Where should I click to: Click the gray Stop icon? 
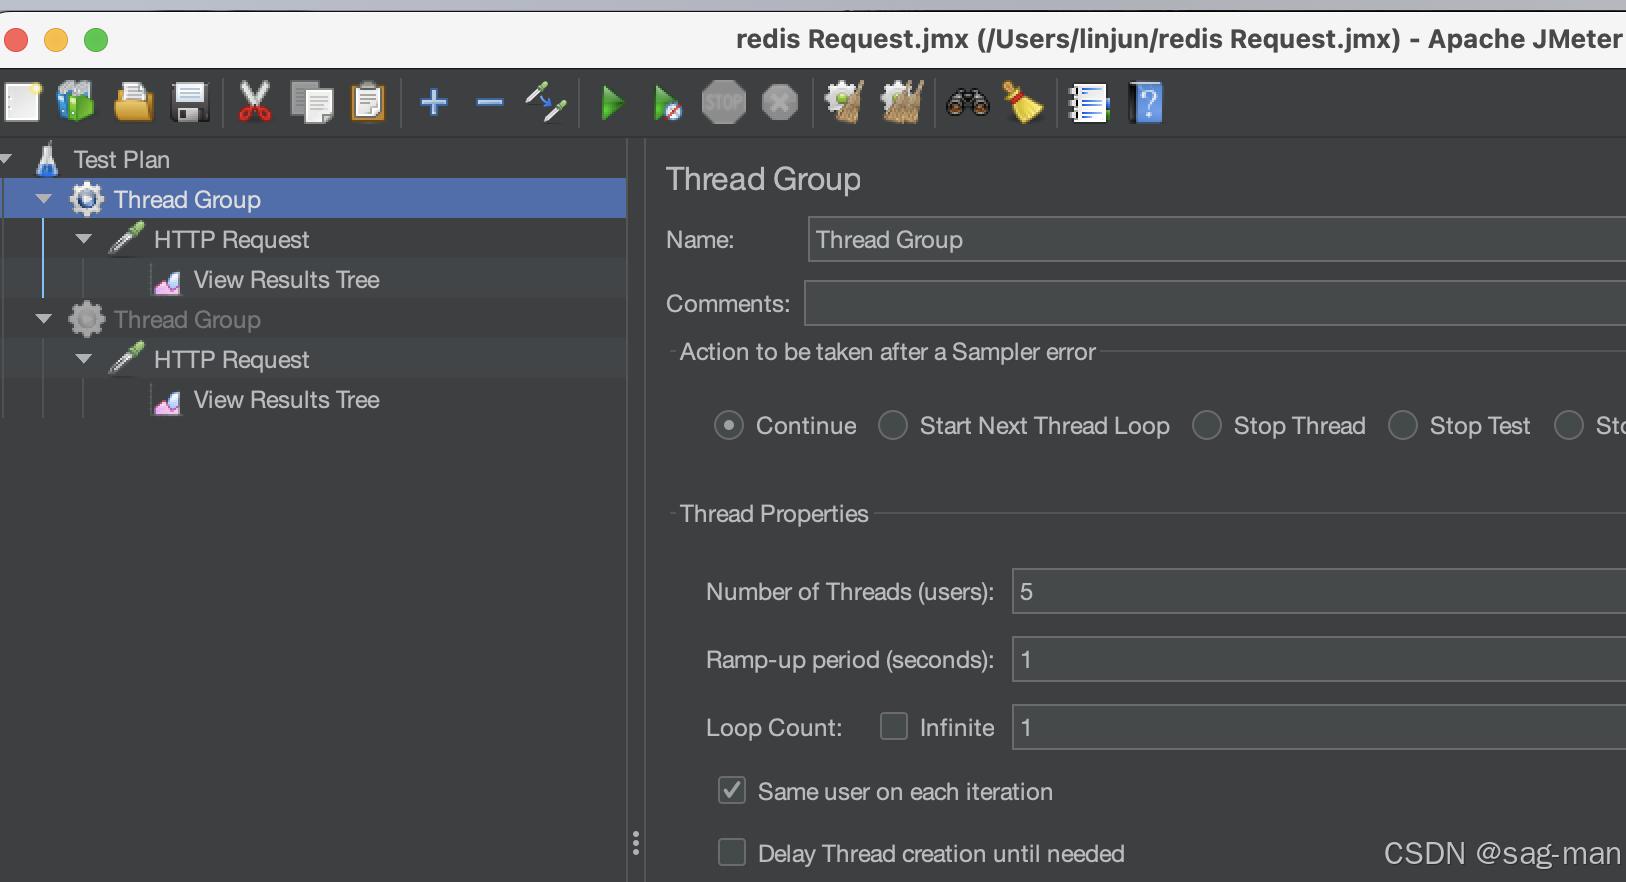724,102
